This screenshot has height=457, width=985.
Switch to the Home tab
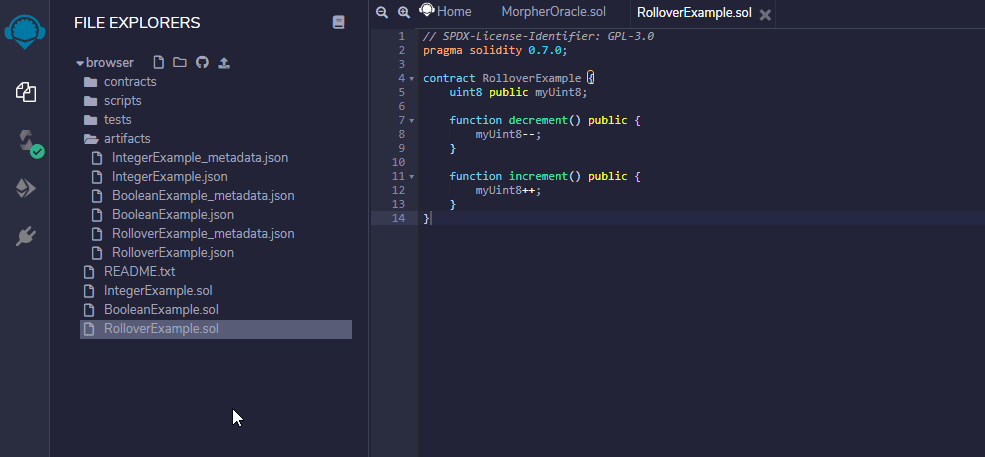coord(445,12)
